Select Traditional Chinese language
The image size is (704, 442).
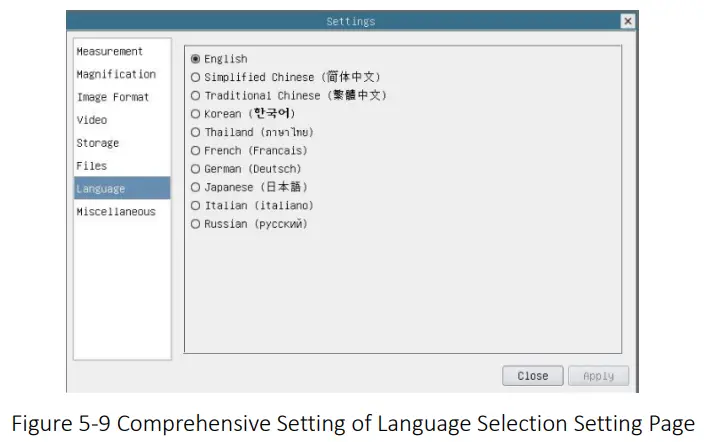[x=196, y=96]
